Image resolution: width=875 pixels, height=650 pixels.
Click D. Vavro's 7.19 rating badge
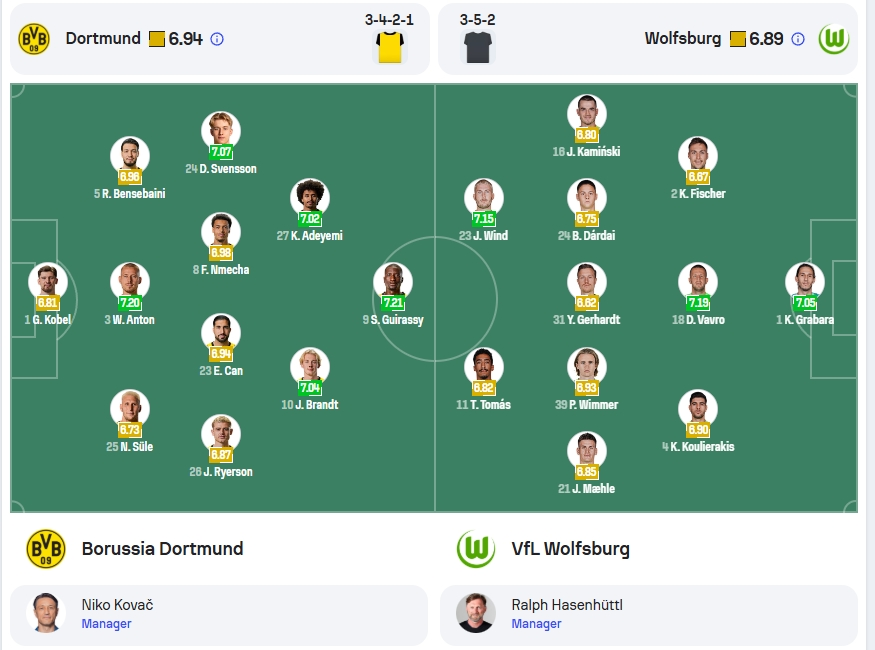(698, 303)
